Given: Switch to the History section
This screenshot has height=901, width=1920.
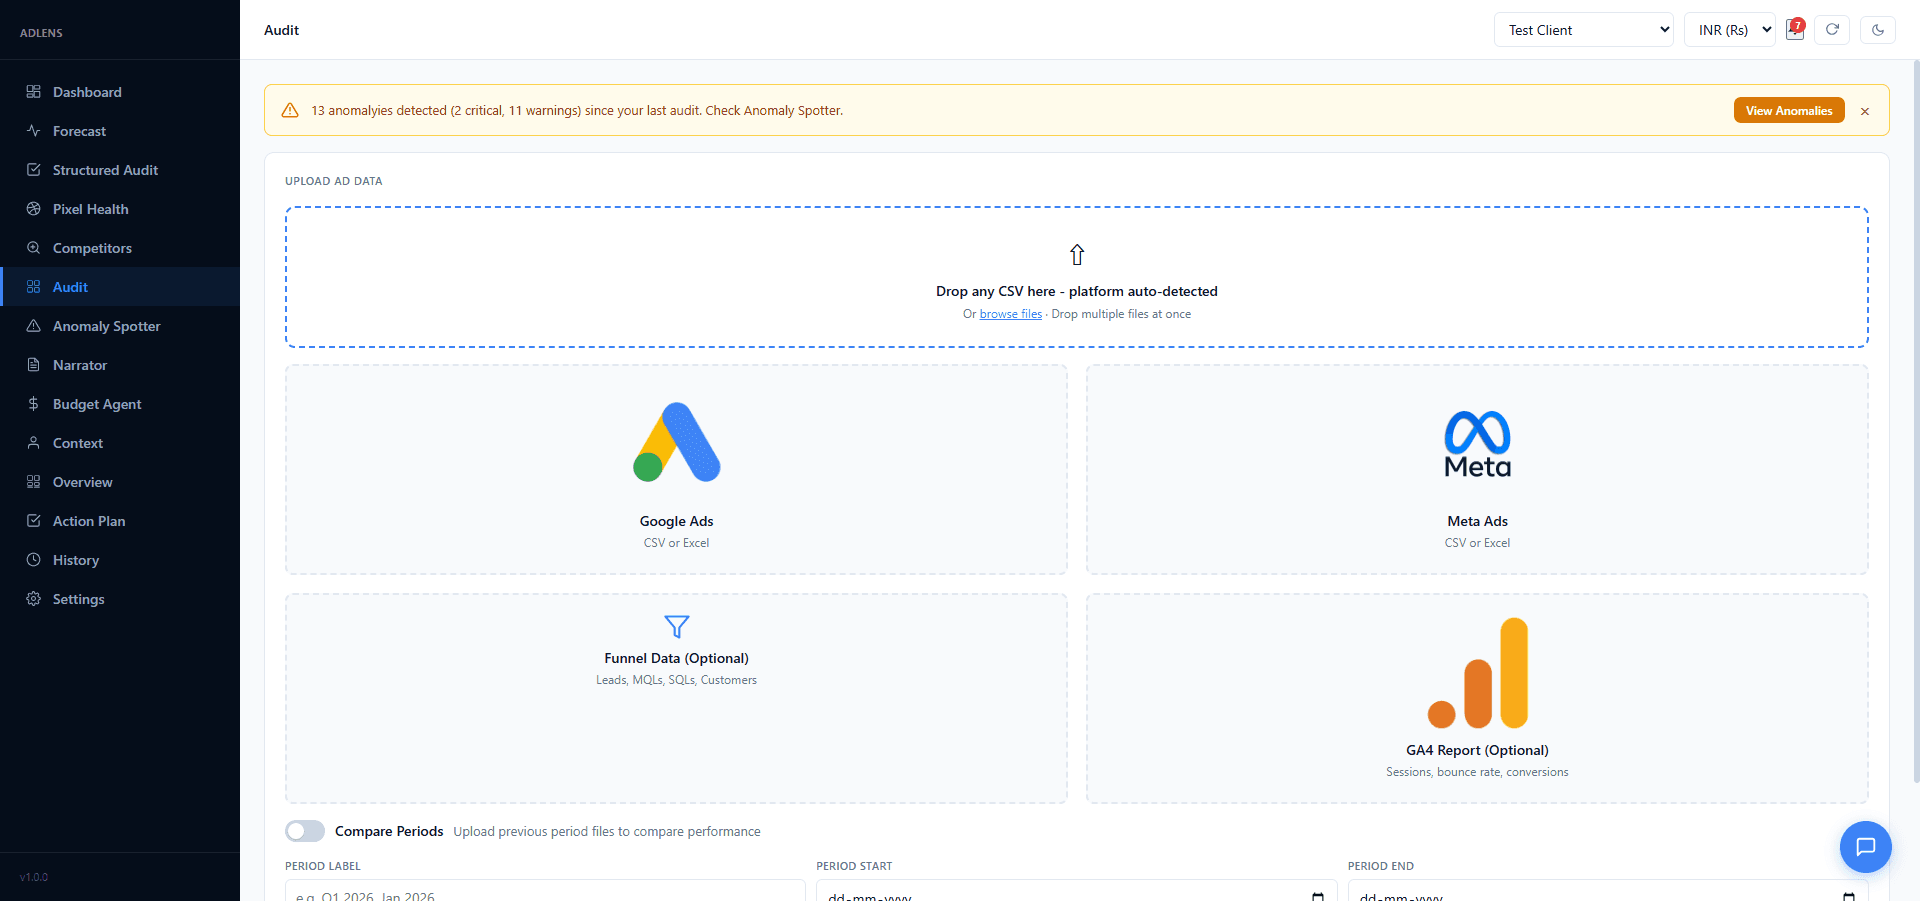Looking at the screenshot, I should tap(76, 560).
